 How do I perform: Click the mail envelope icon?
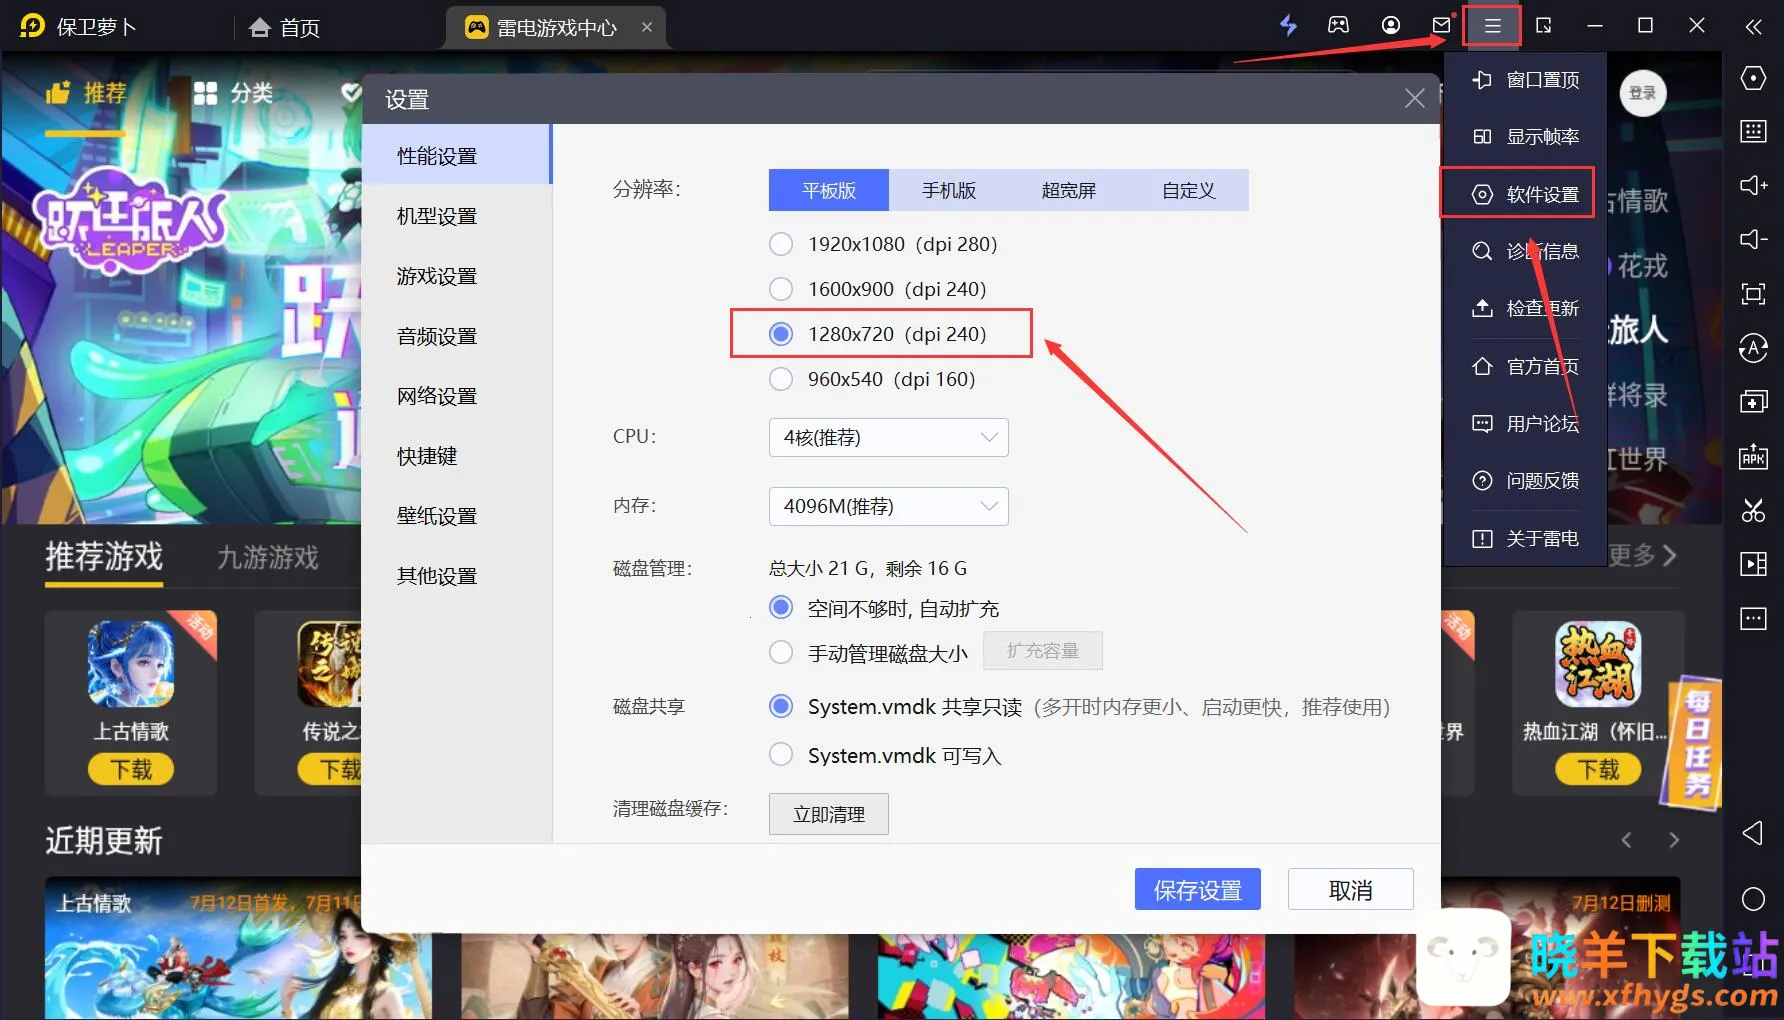click(x=1441, y=26)
